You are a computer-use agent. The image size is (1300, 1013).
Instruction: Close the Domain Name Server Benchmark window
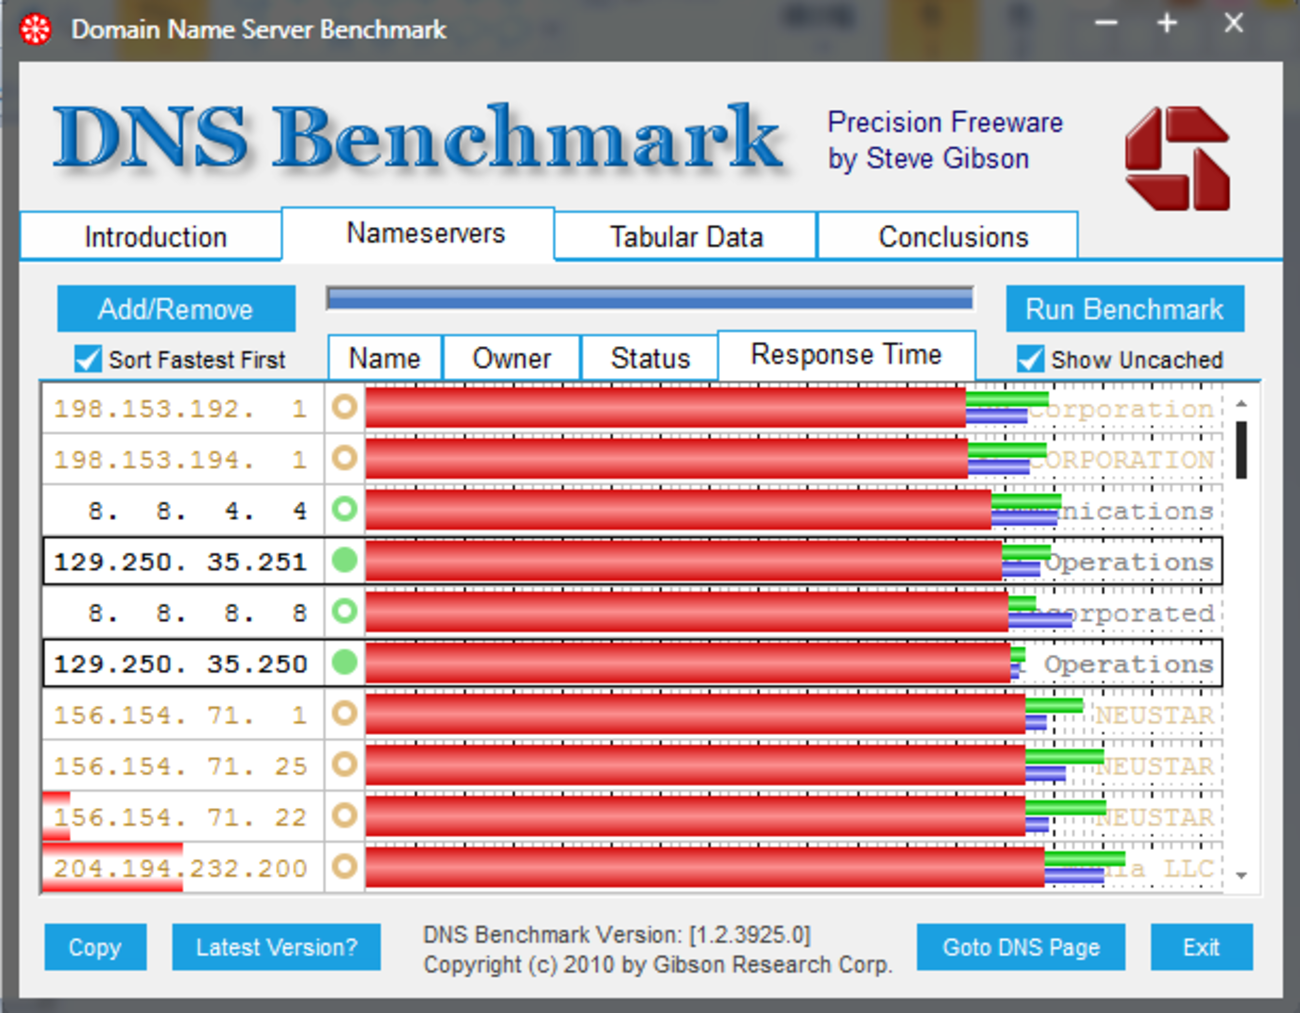click(1234, 23)
